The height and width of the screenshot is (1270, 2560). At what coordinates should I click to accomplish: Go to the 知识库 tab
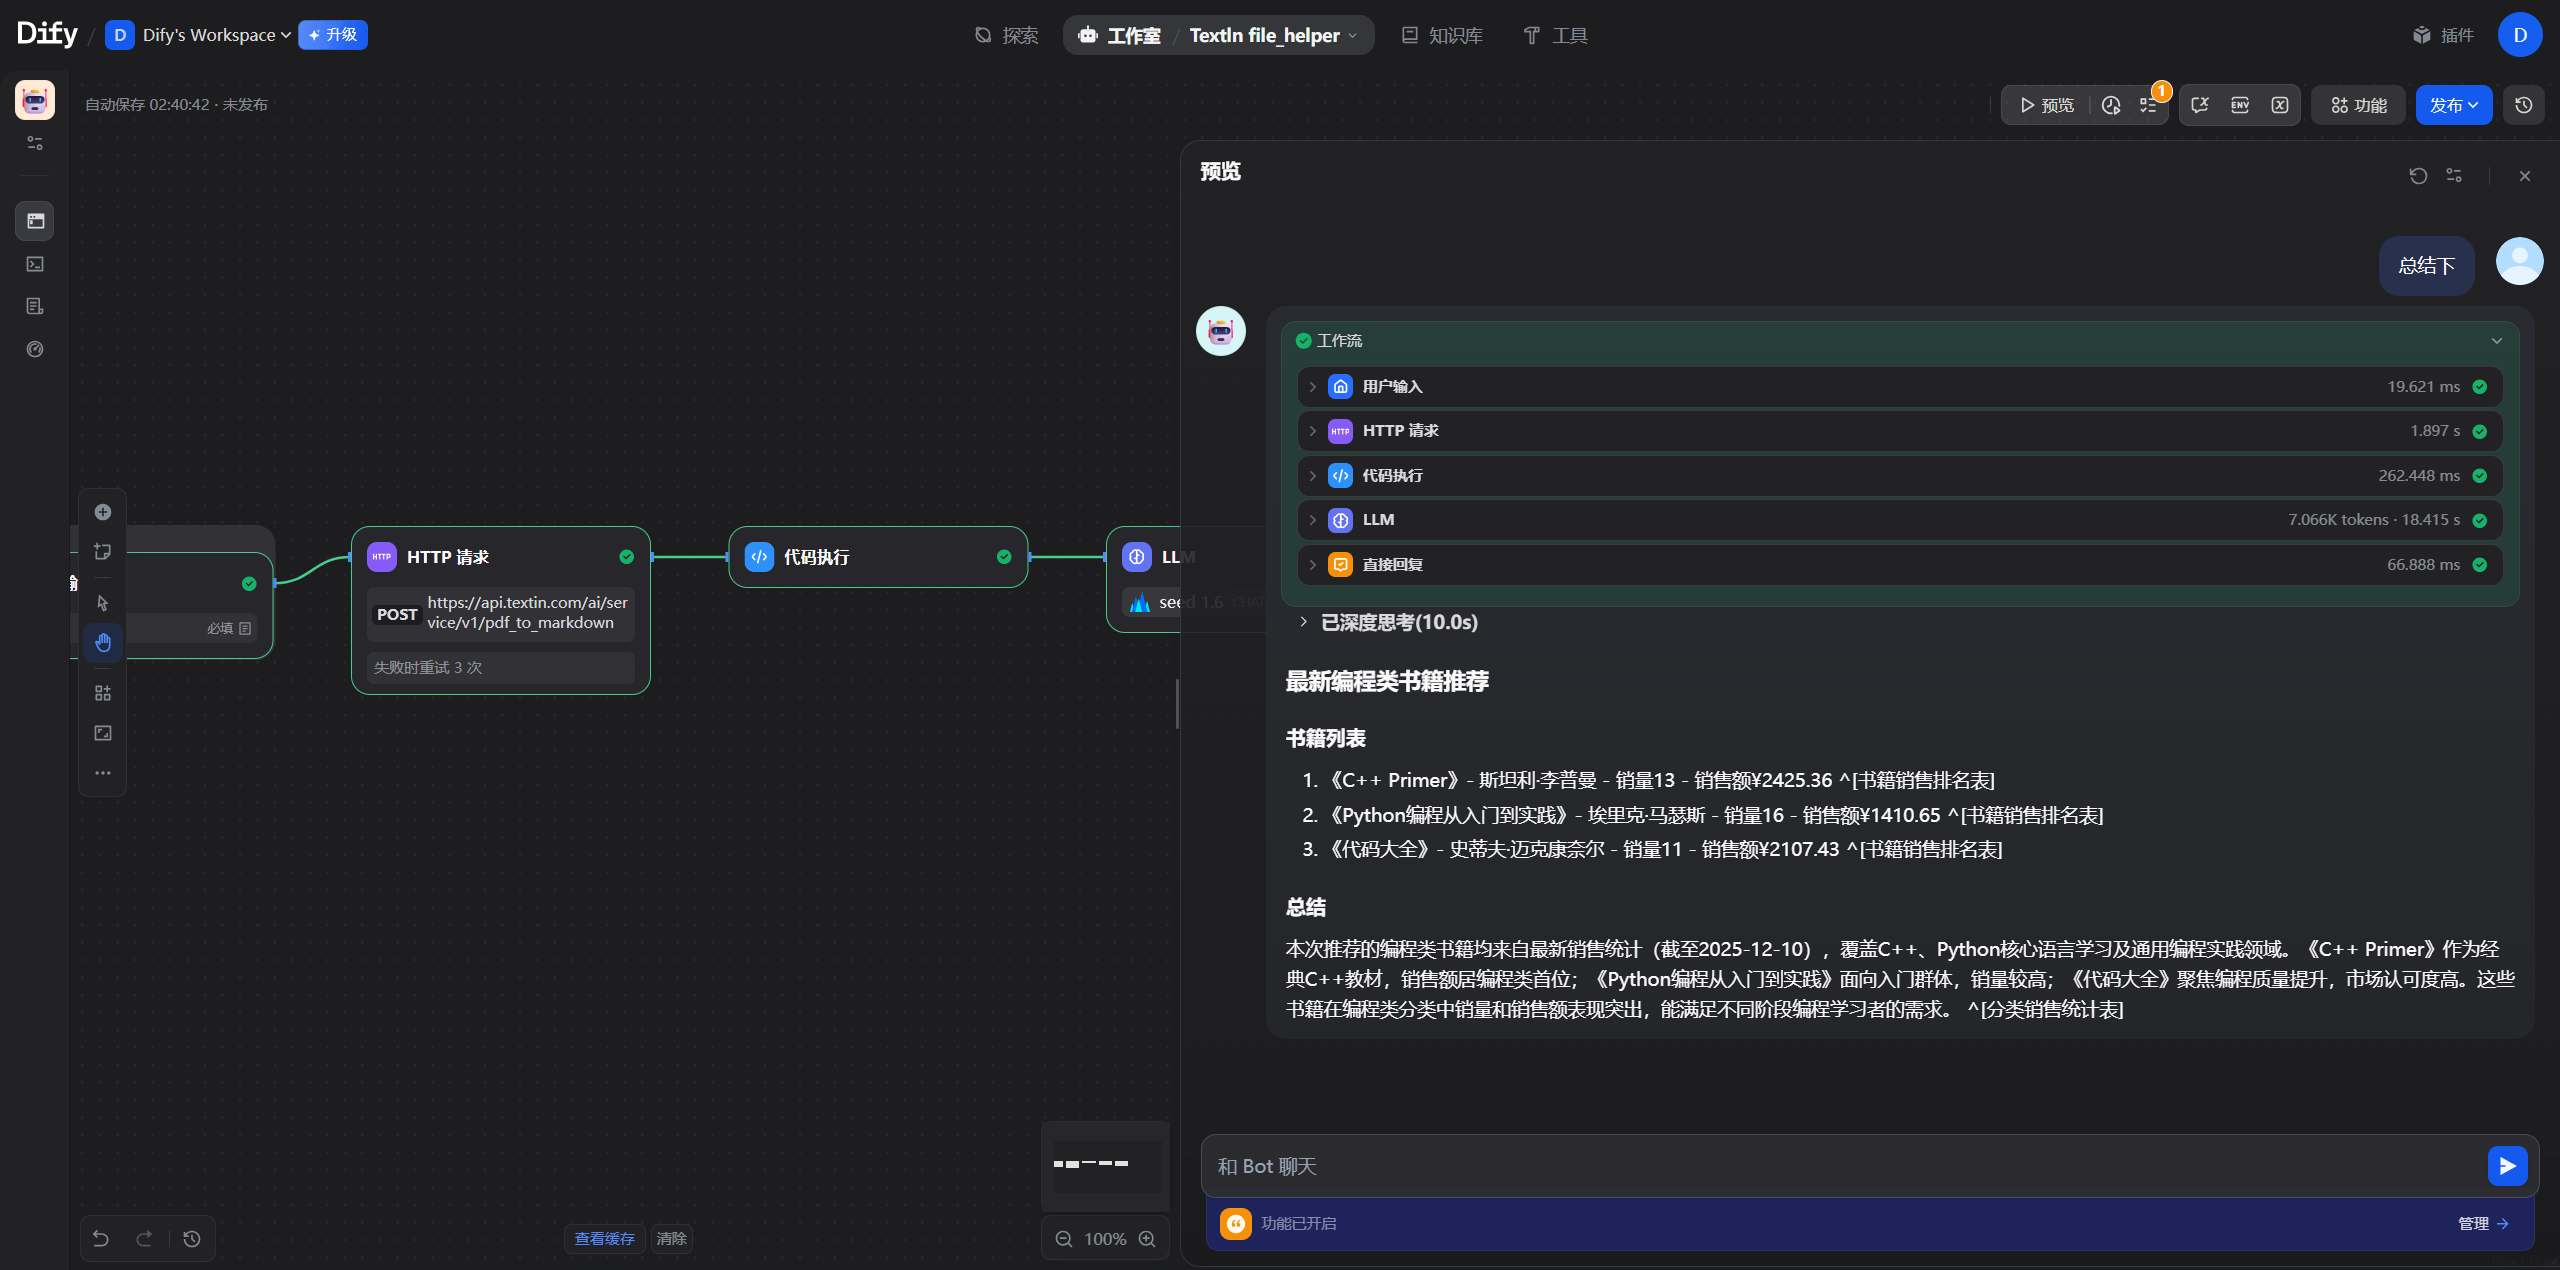click(x=1442, y=35)
